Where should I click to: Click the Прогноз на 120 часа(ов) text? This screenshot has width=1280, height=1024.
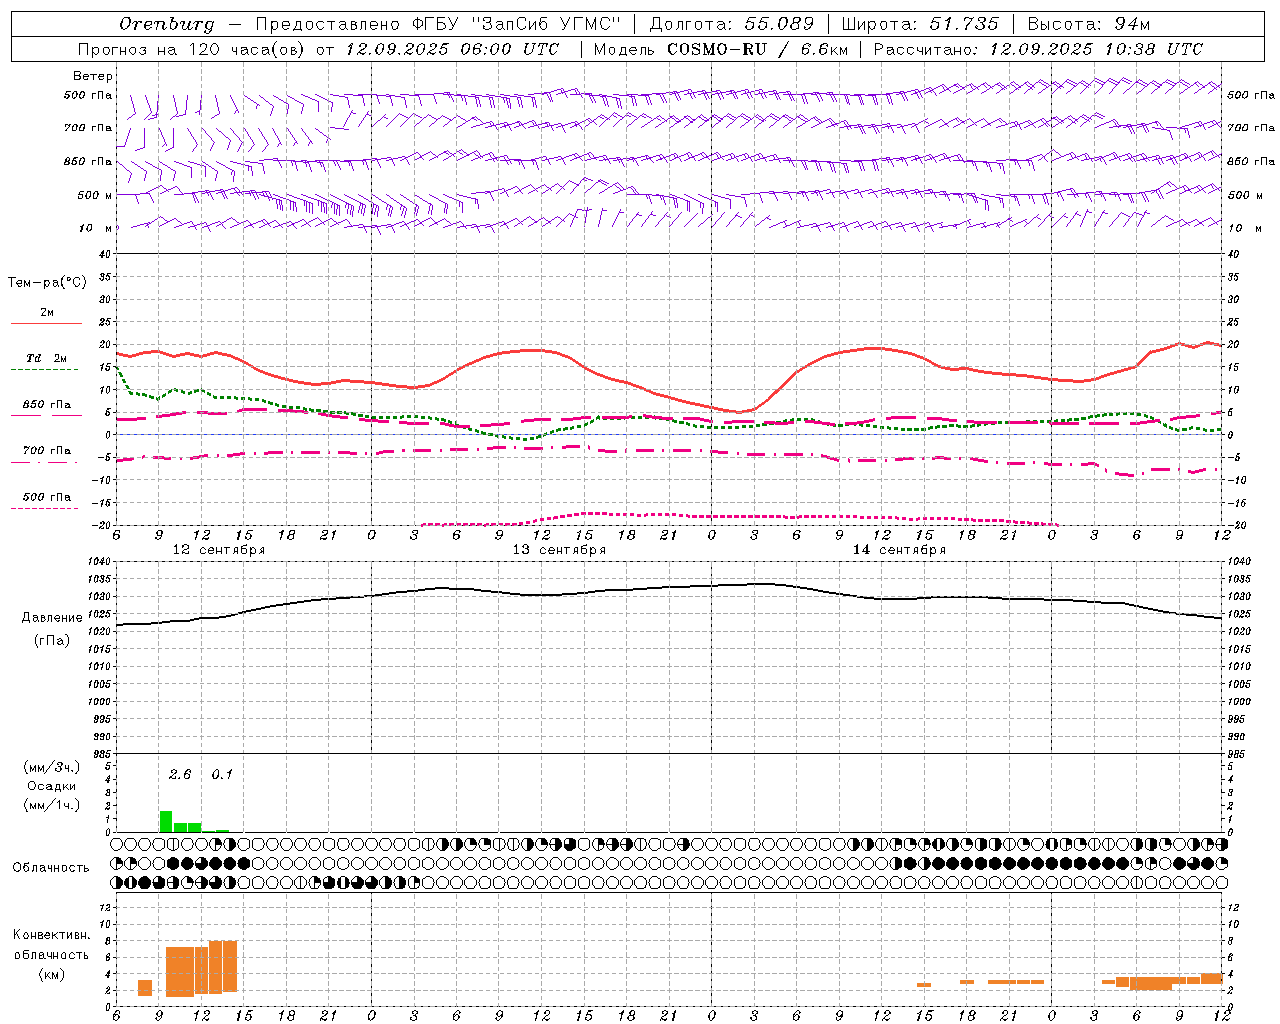192,49
